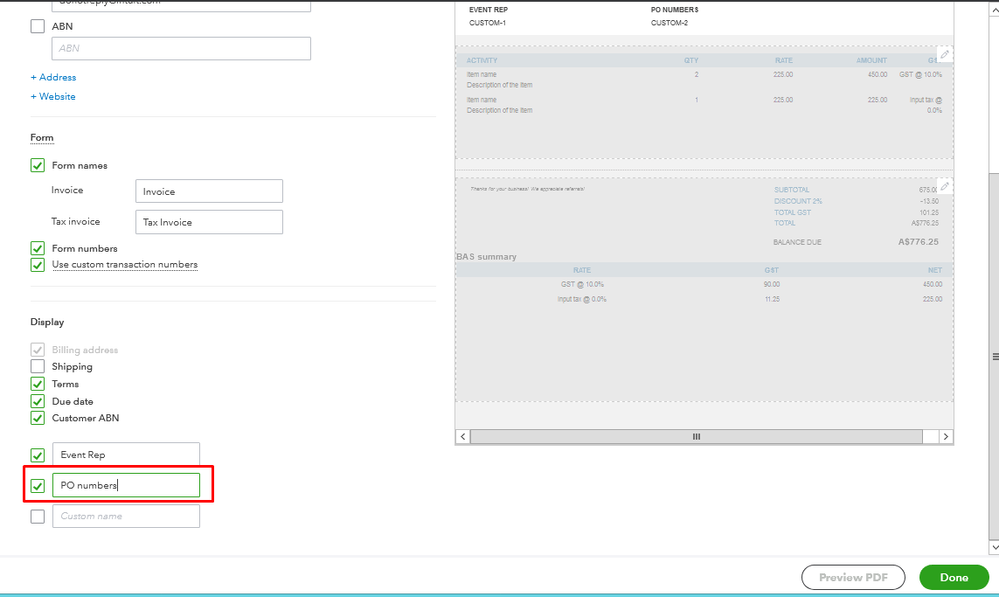Click the Form section heading
999x597 pixels.
(x=42, y=138)
